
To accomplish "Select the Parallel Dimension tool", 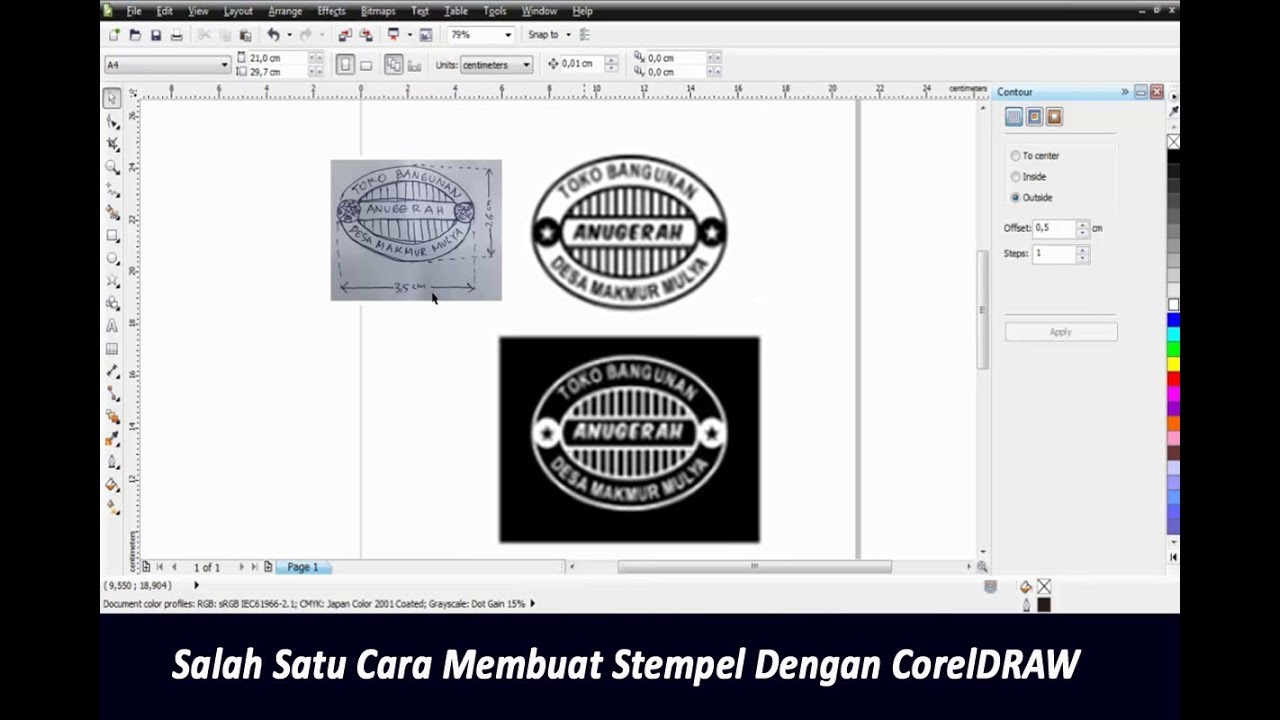I will click(112, 372).
